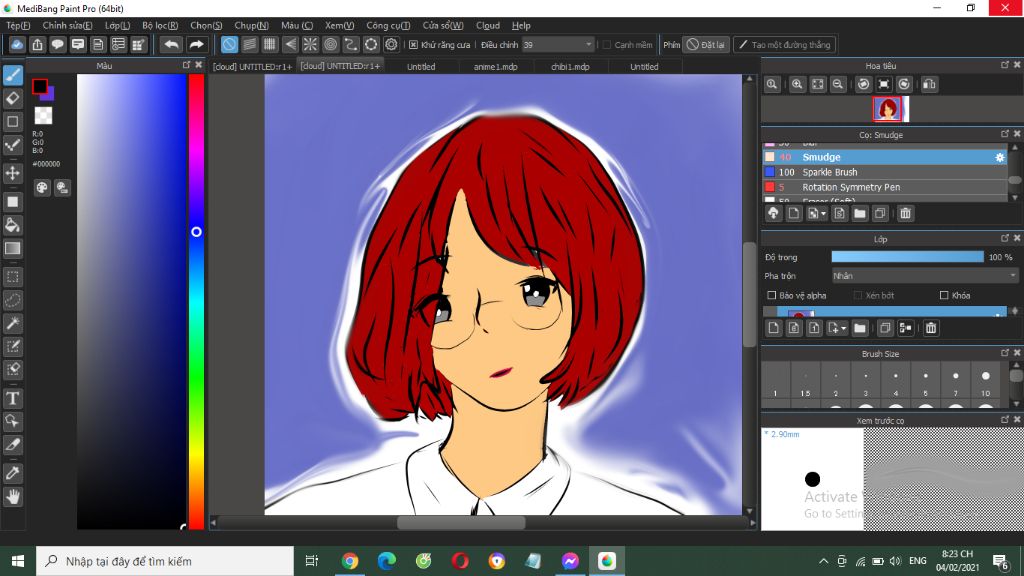
Task: Open the Smudge brush settings gear
Action: click(x=999, y=157)
